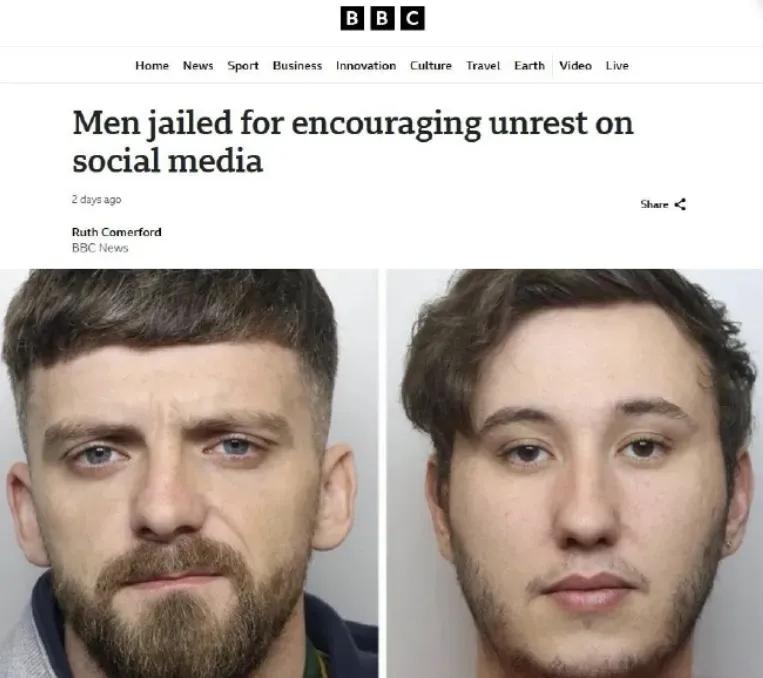Image resolution: width=763 pixels, height=678 pixels.
Task: Click the Share button text
Action: [654, 204]
